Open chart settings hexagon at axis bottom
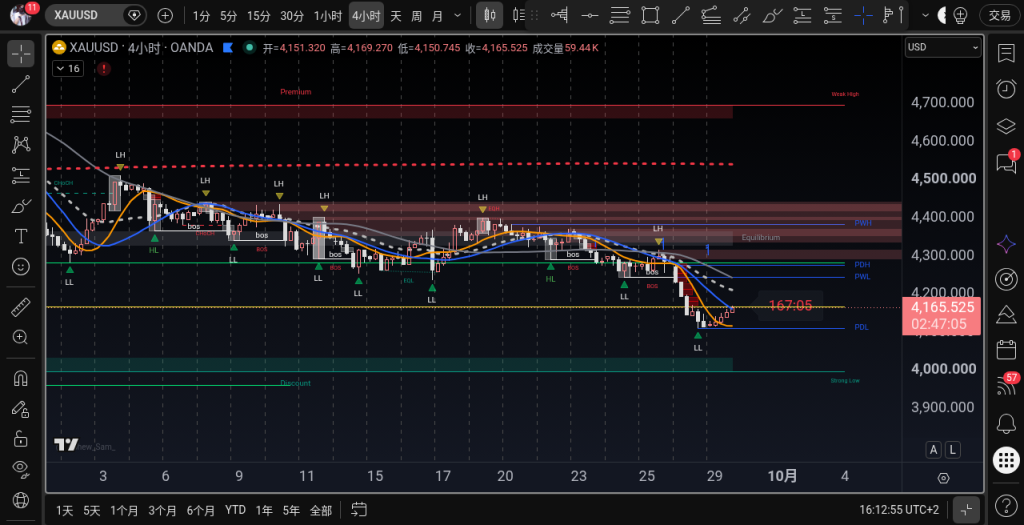 [x=943, y=478]
